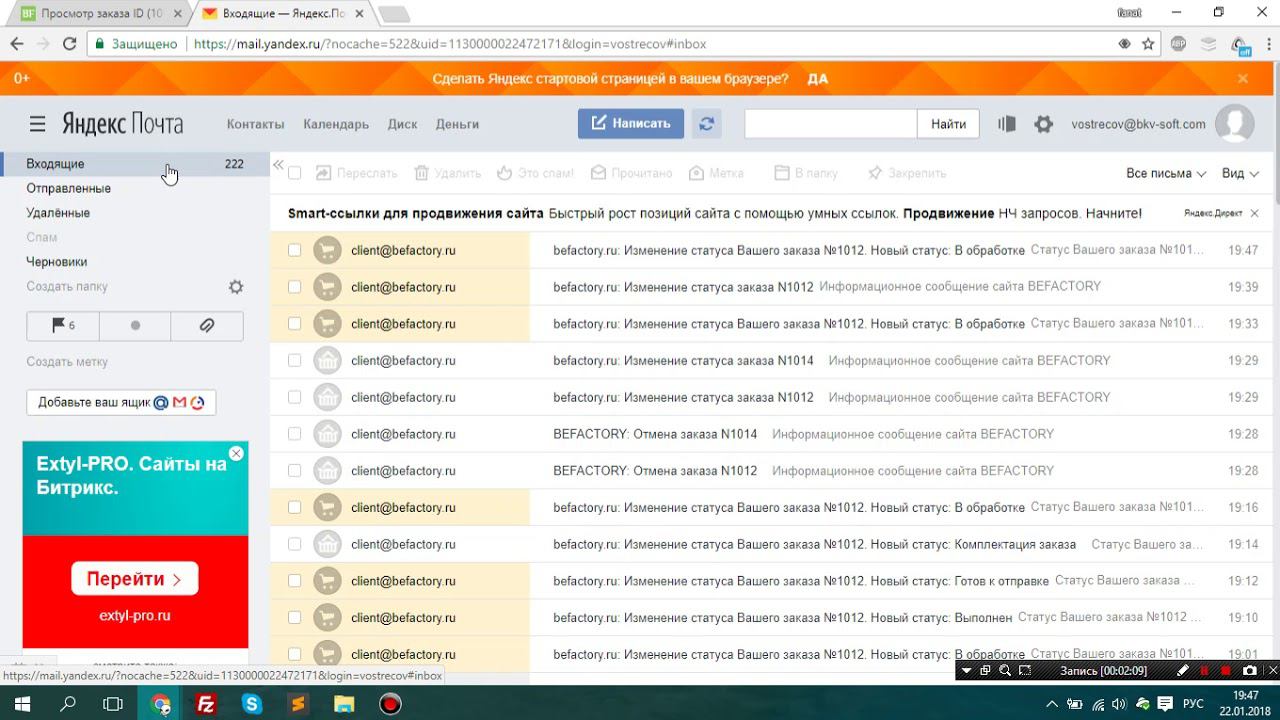The height and width of the screenshot is (720, 1280).
Task: Open File Explorer from taskbar
Action: [x=344, y=704]
